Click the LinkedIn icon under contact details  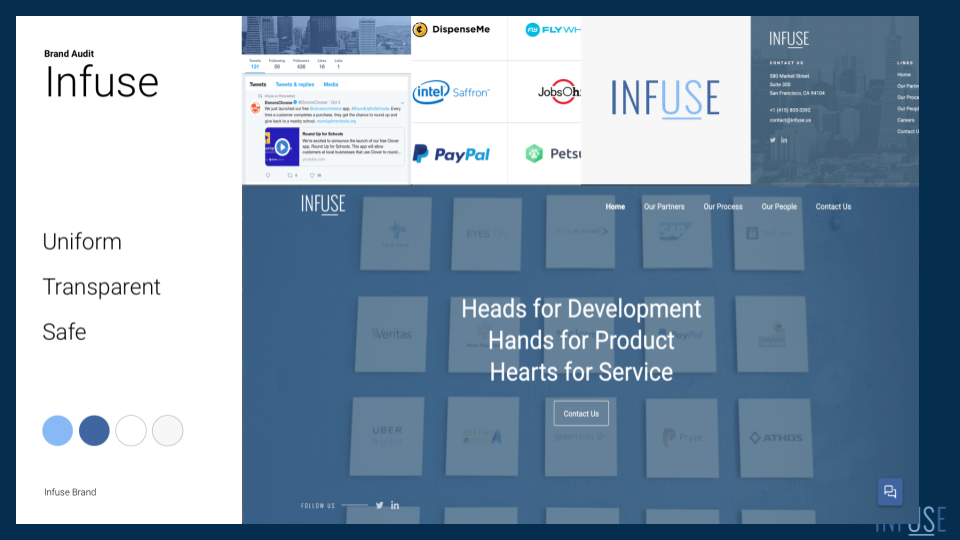784,140
